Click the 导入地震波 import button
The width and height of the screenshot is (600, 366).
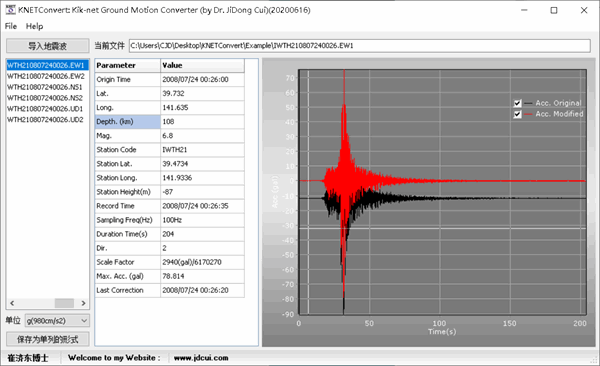pos(47,46)
